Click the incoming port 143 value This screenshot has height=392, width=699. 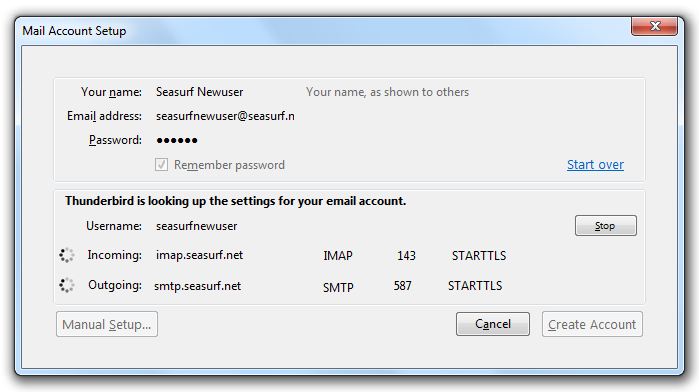[406, 256]
